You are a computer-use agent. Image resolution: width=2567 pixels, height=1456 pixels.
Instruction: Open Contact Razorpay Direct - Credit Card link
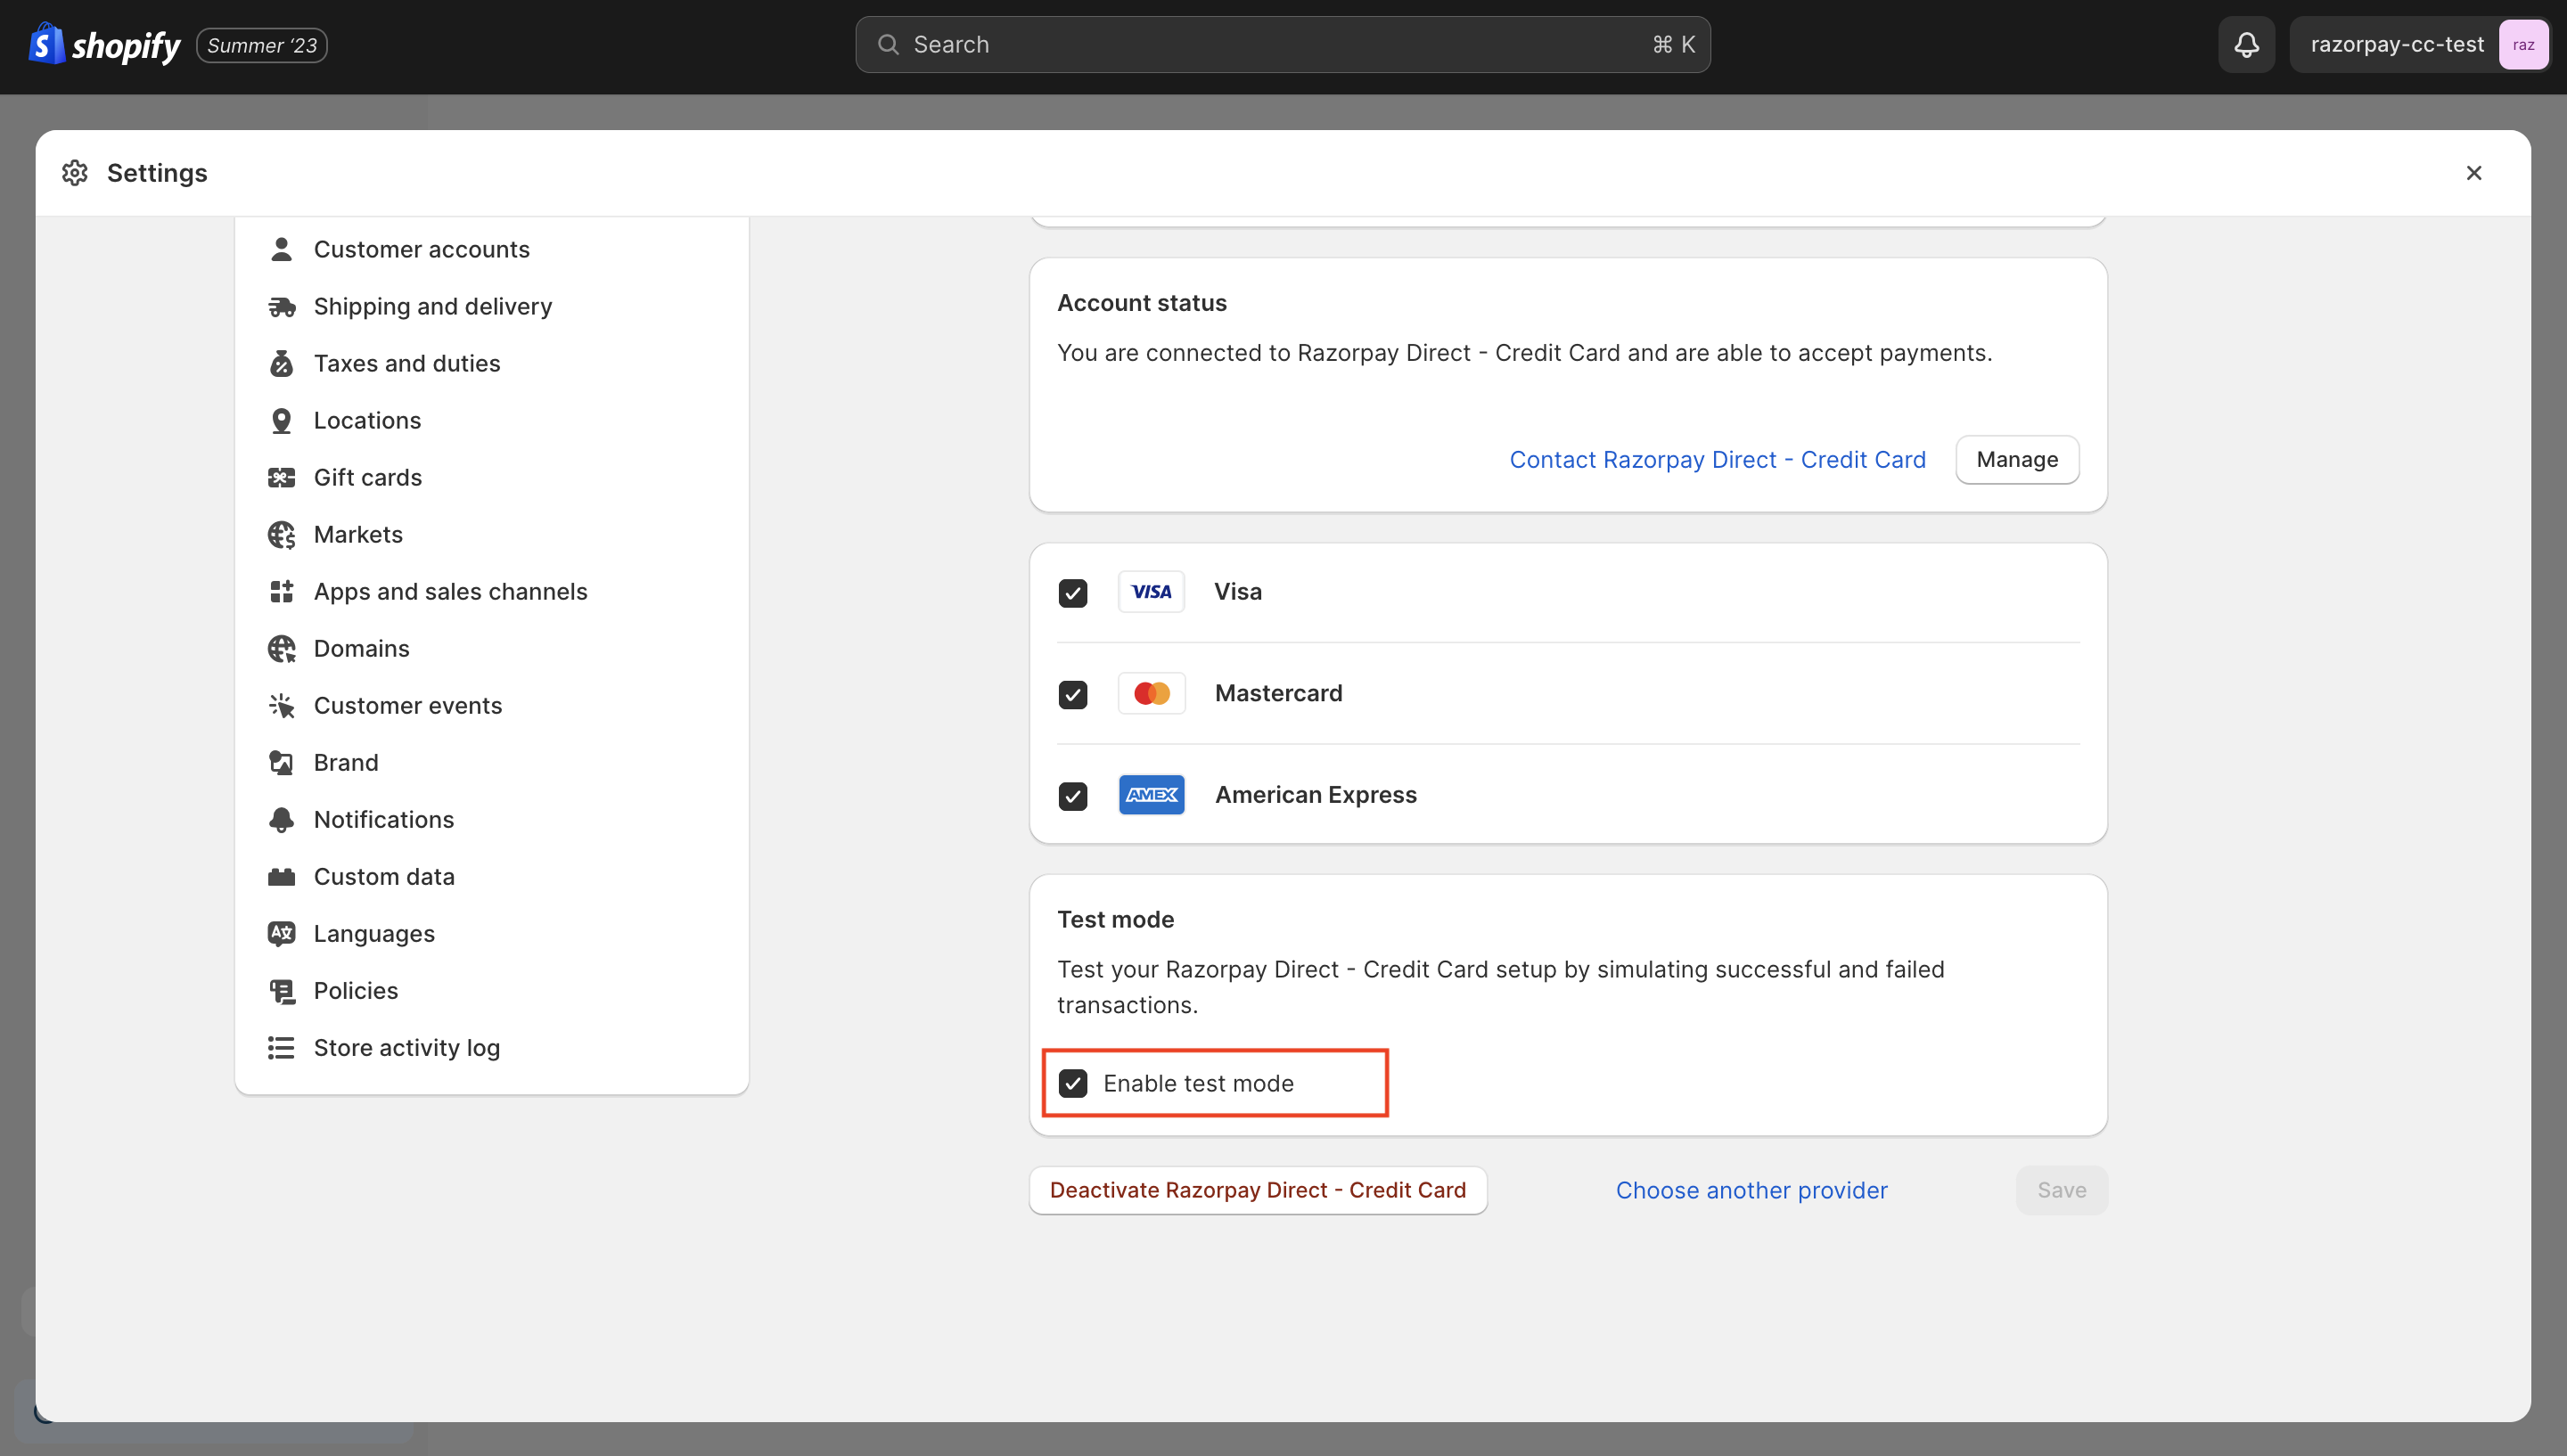pyautogui.click(x=1717, y=460)
